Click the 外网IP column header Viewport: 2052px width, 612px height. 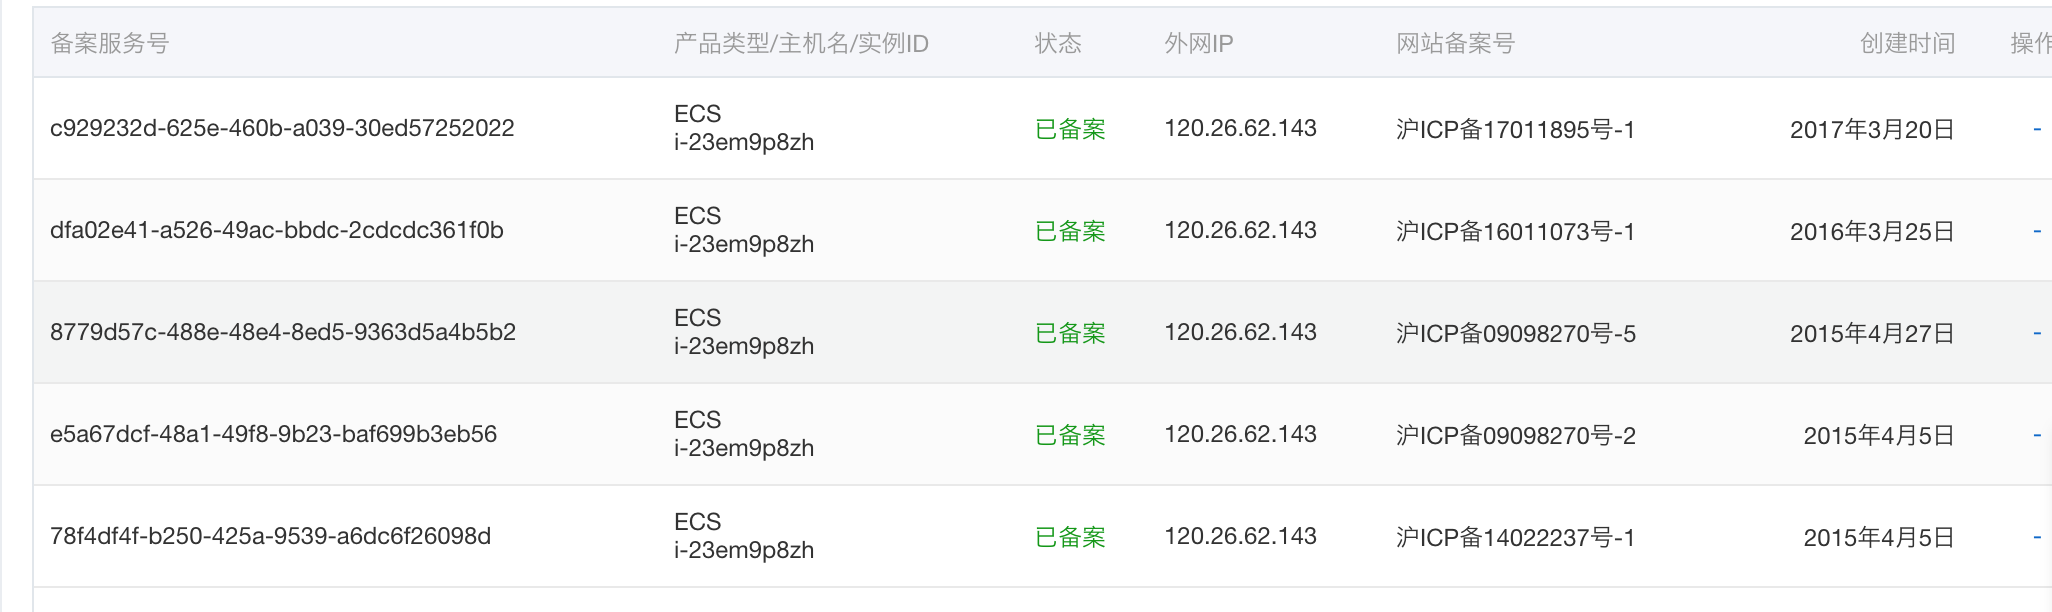[1198, 44]
